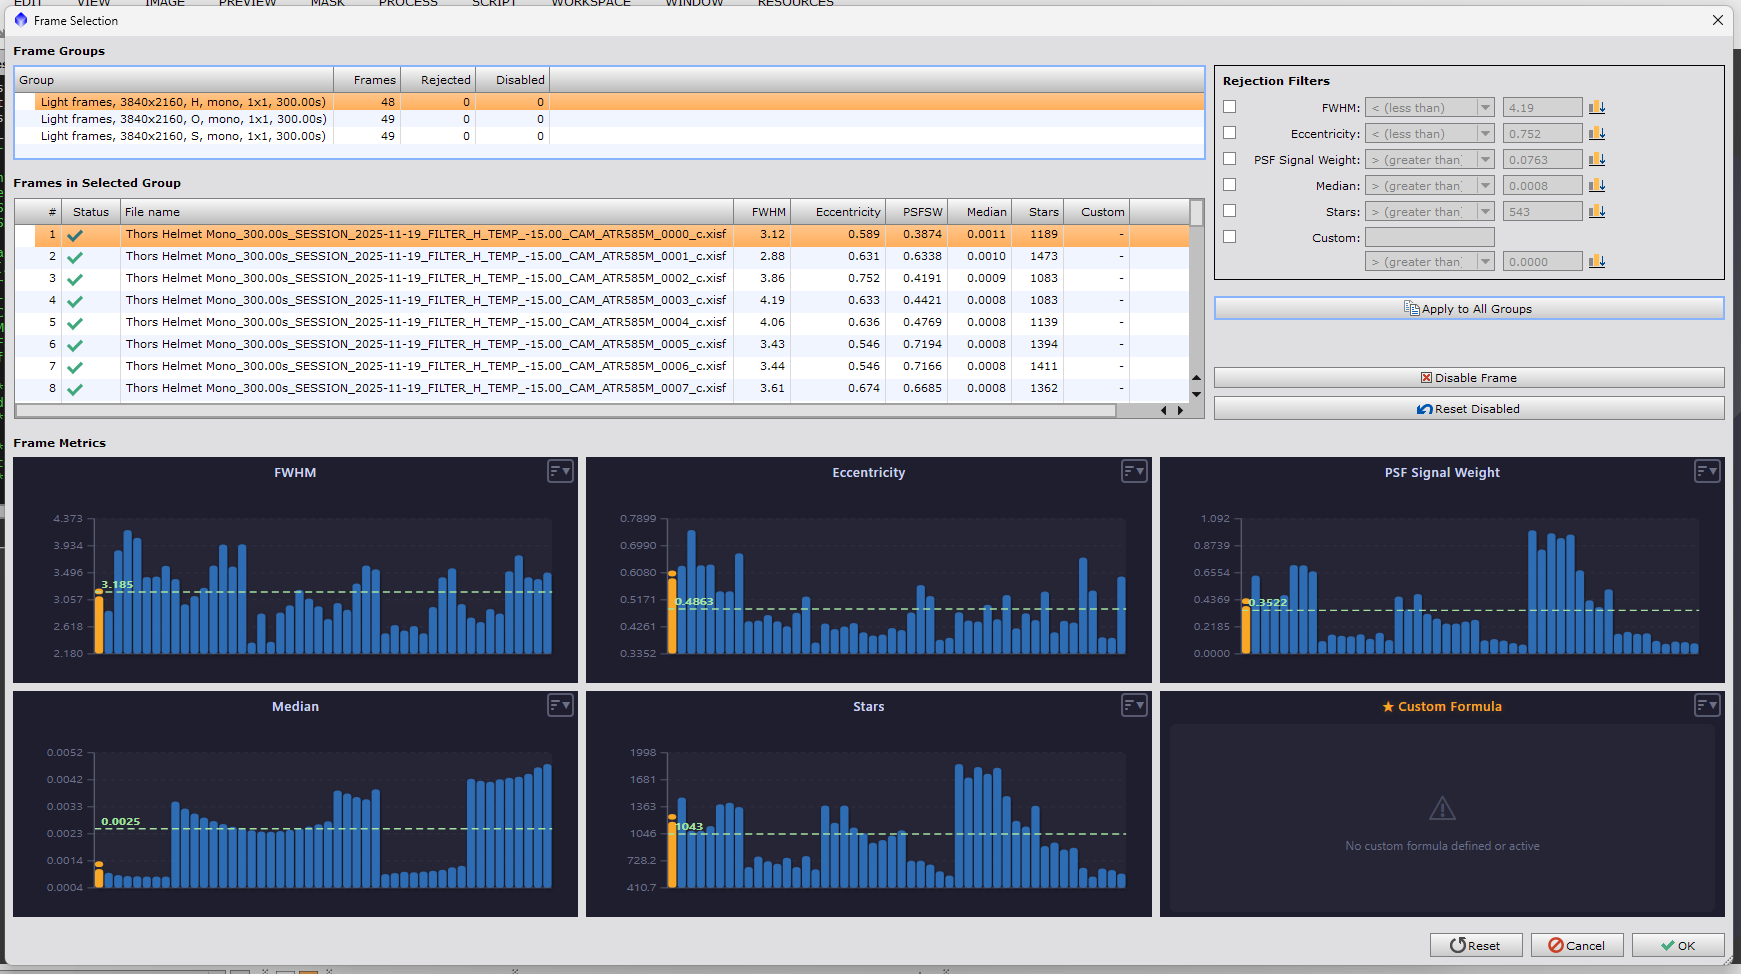Image resolution: width=1741 pixels, height=974 pixels.
Task: Click the horizontal scrollbar under frames table
Action: (x=565, y=411)
